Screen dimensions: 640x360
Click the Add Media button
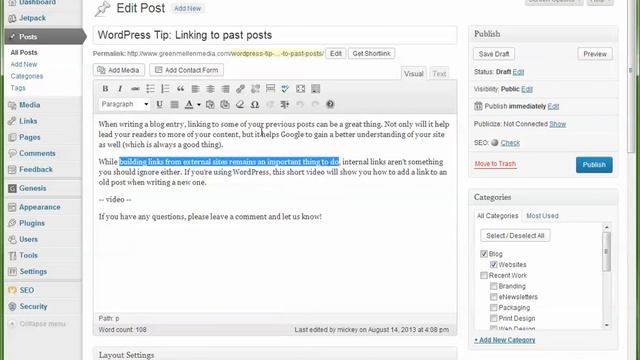point(118,70)
